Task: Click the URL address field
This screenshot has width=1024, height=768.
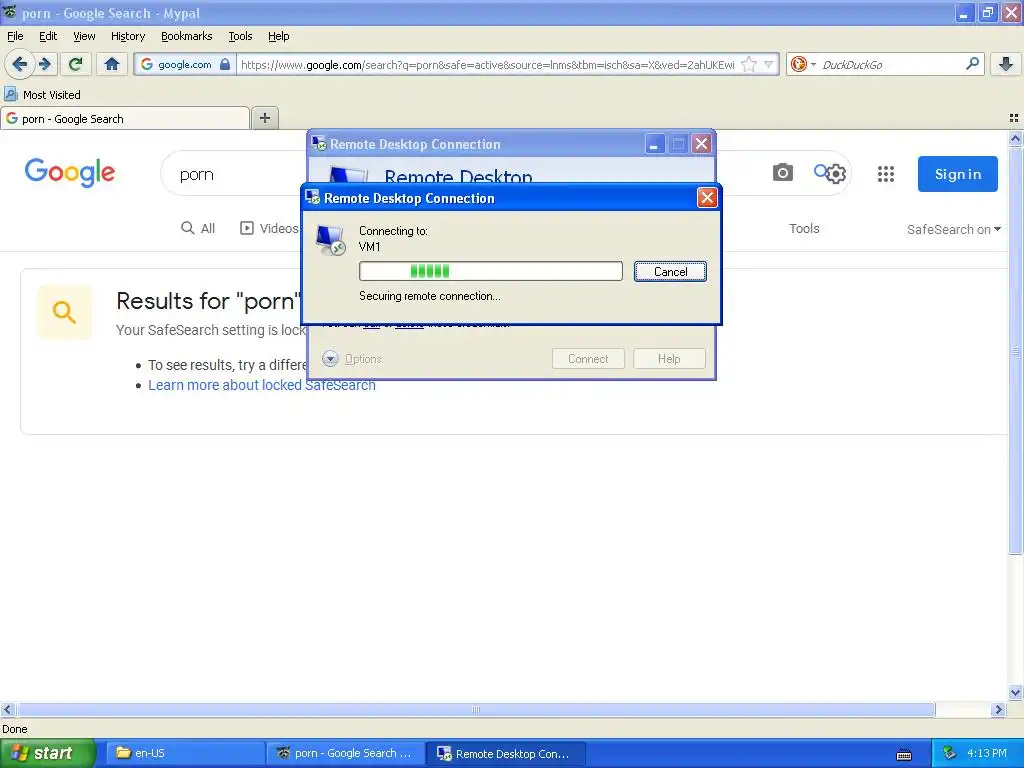Action: pos(488,64)
